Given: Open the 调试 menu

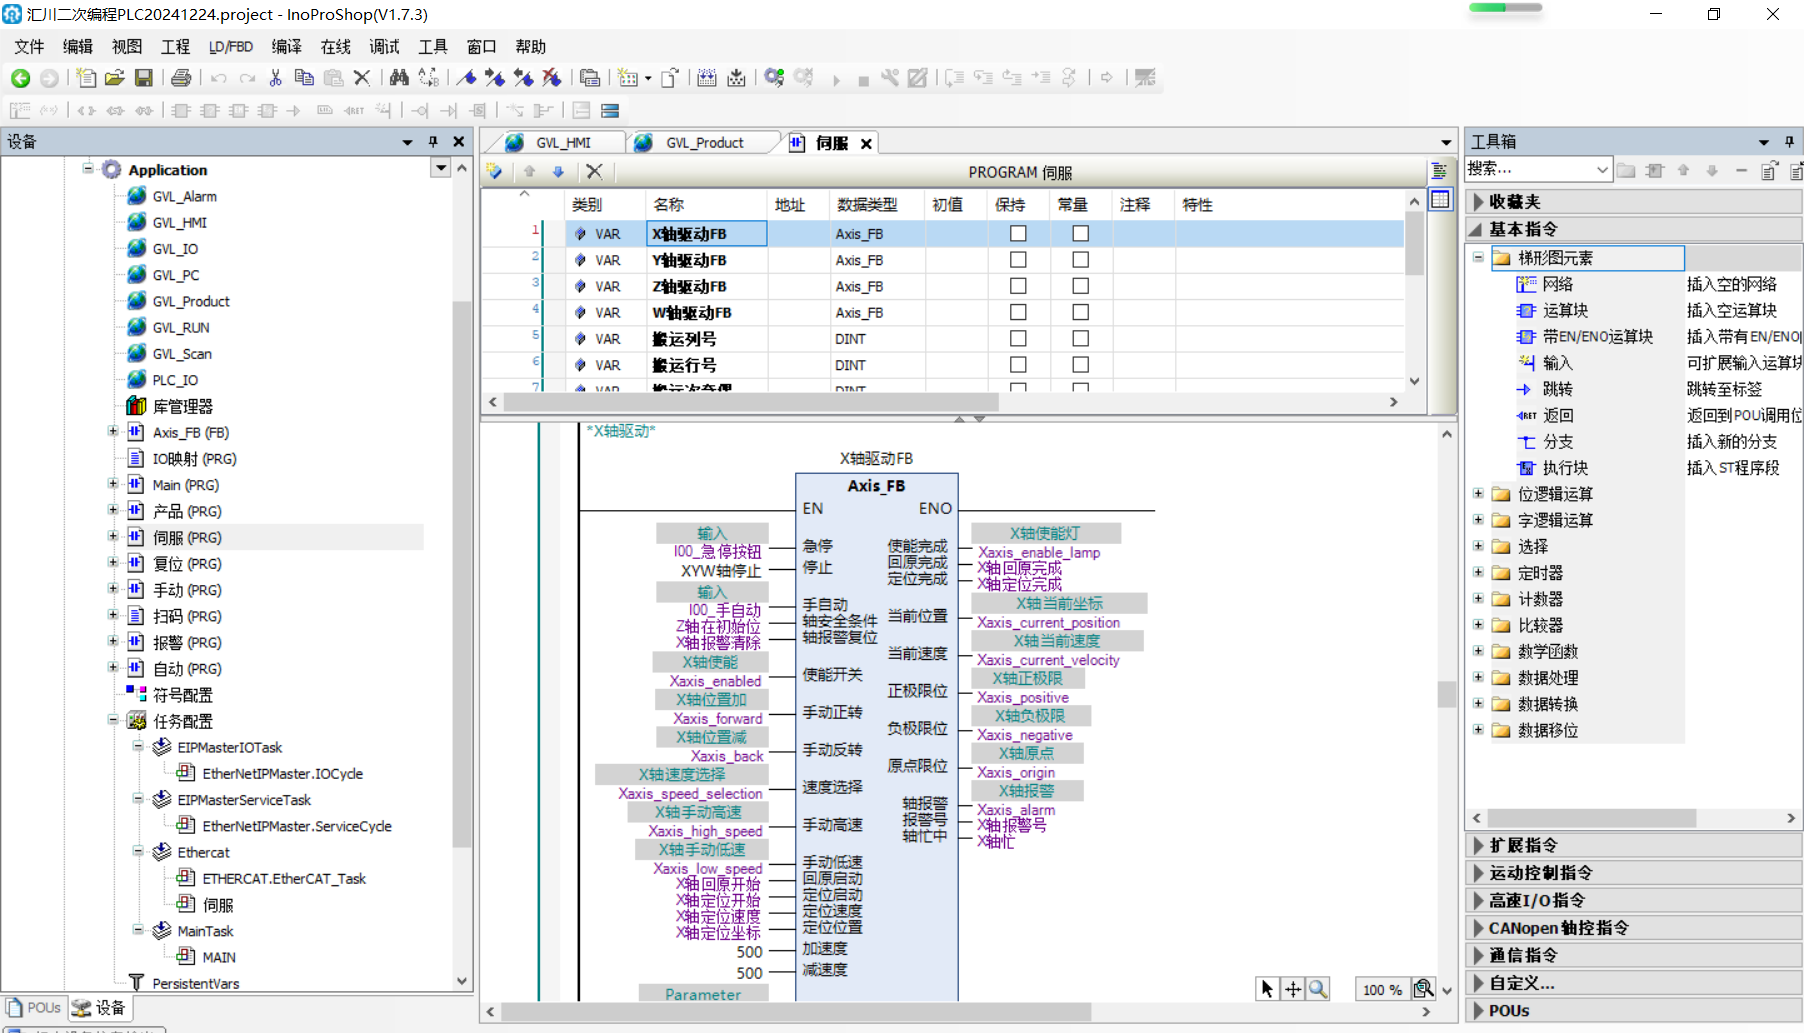Looking at the screenshot, I should (384, 47).
